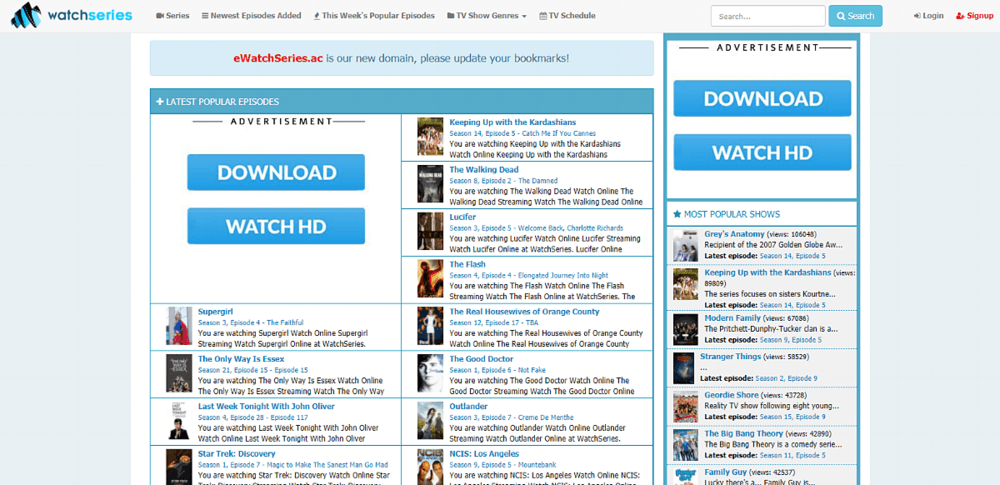Image resolution: width=1000 pixels, height=485 pixels.
Task: Click DOWNLOAD button in main advertisement
Action: 276,172
